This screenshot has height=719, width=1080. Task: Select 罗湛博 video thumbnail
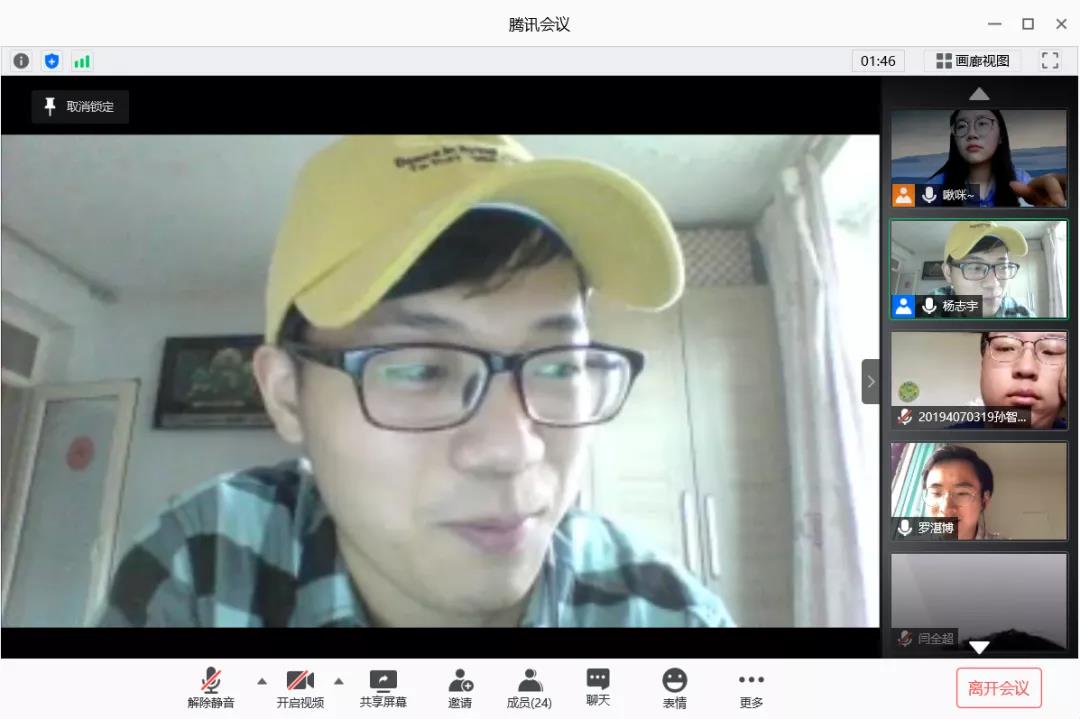tap(979, 491)
